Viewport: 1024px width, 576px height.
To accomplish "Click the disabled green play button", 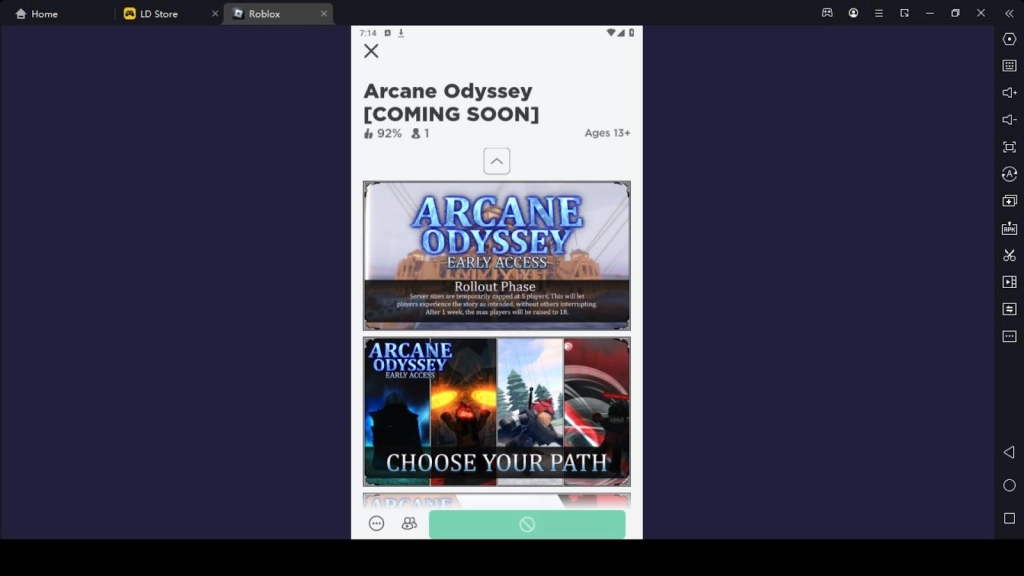I will [528, 523].
